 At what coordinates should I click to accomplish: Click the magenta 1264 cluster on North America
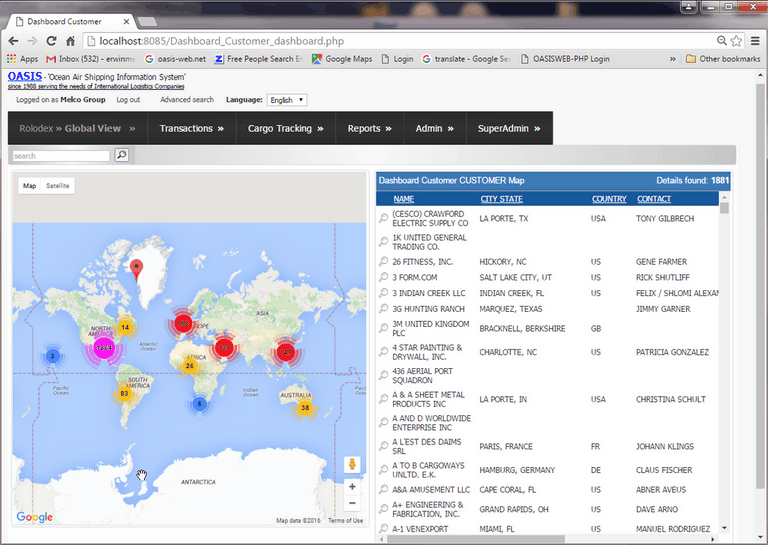[x=104, y=348]
